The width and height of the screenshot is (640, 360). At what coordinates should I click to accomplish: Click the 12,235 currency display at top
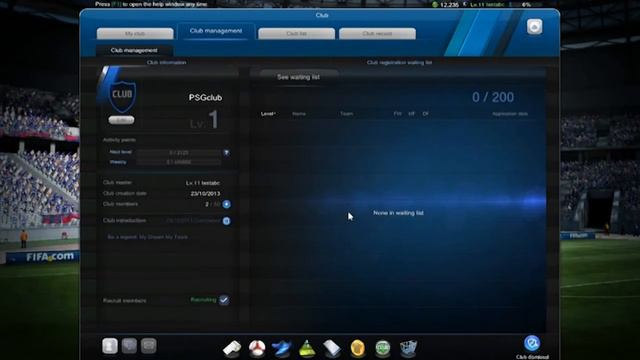point(449,5)
